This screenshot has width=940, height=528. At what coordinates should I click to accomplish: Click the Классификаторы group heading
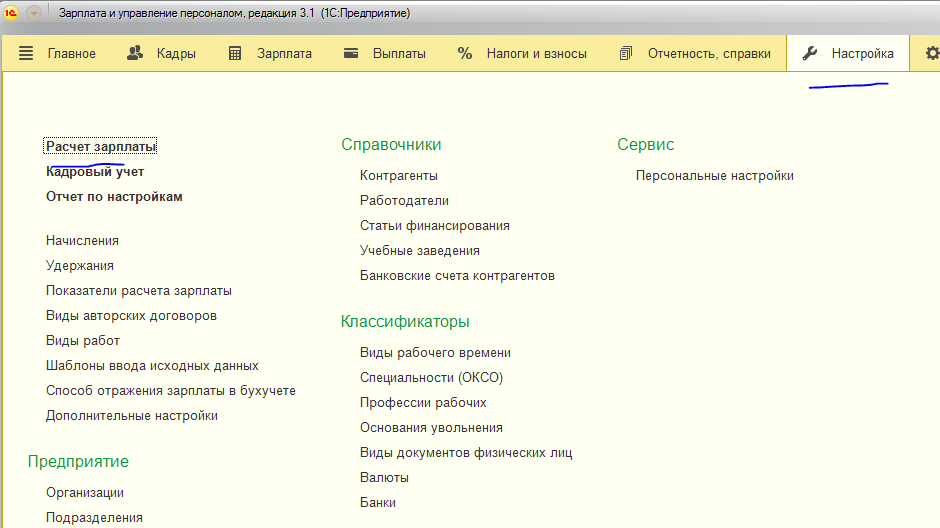coord(405,321)
